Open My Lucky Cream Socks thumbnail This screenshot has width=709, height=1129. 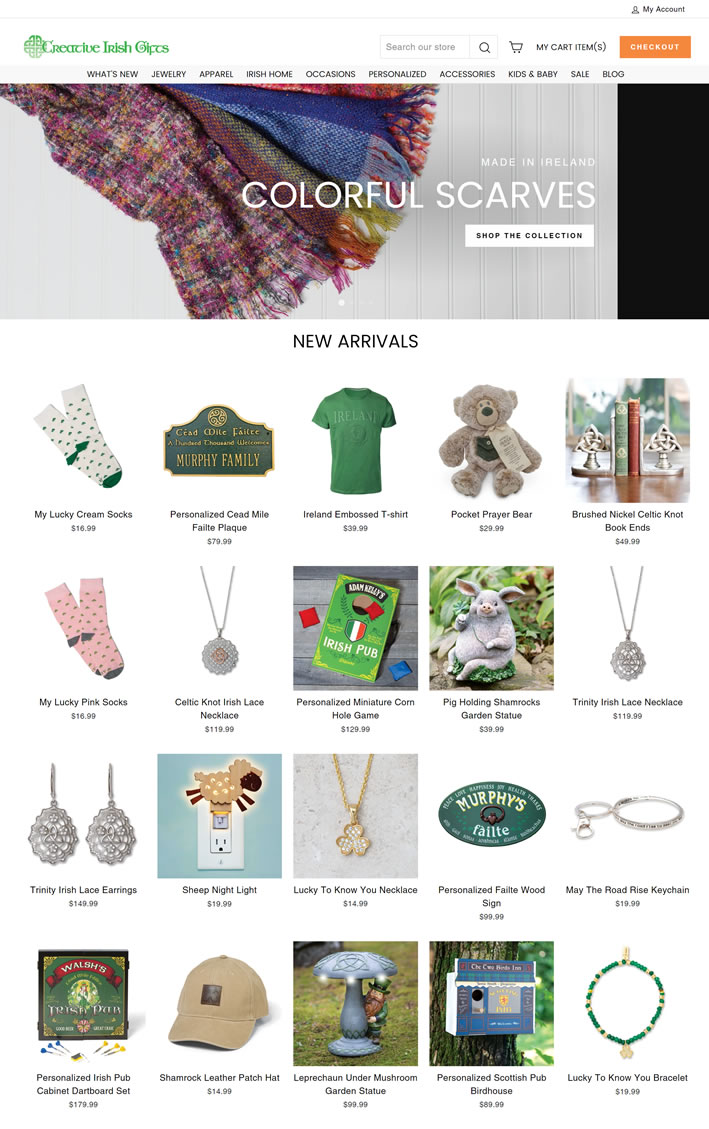[83, 439]
